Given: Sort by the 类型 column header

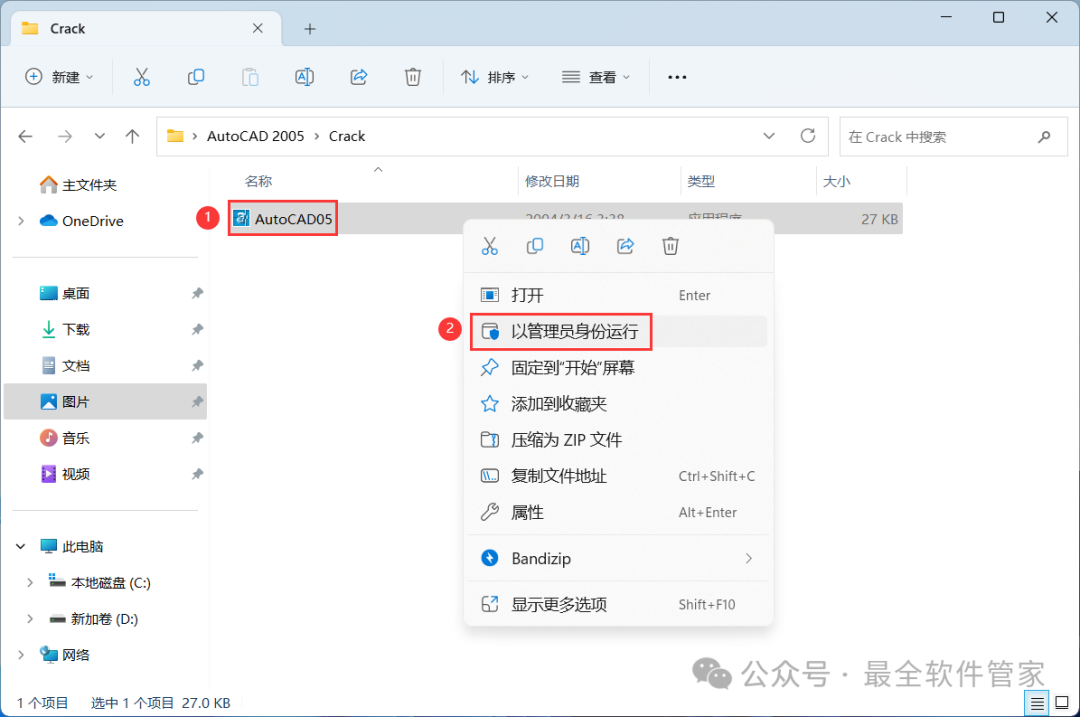Looking at the screenshot, I should pos(701,181).
